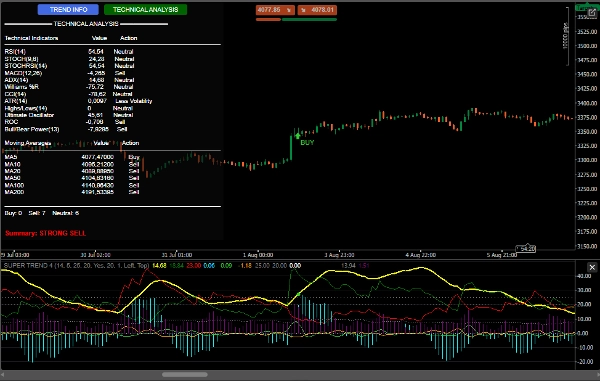Viewport: 600px width, 381px height.
Task: Select the STOCHRSI(14) indicator name
Action: click(x=26, y=66)
